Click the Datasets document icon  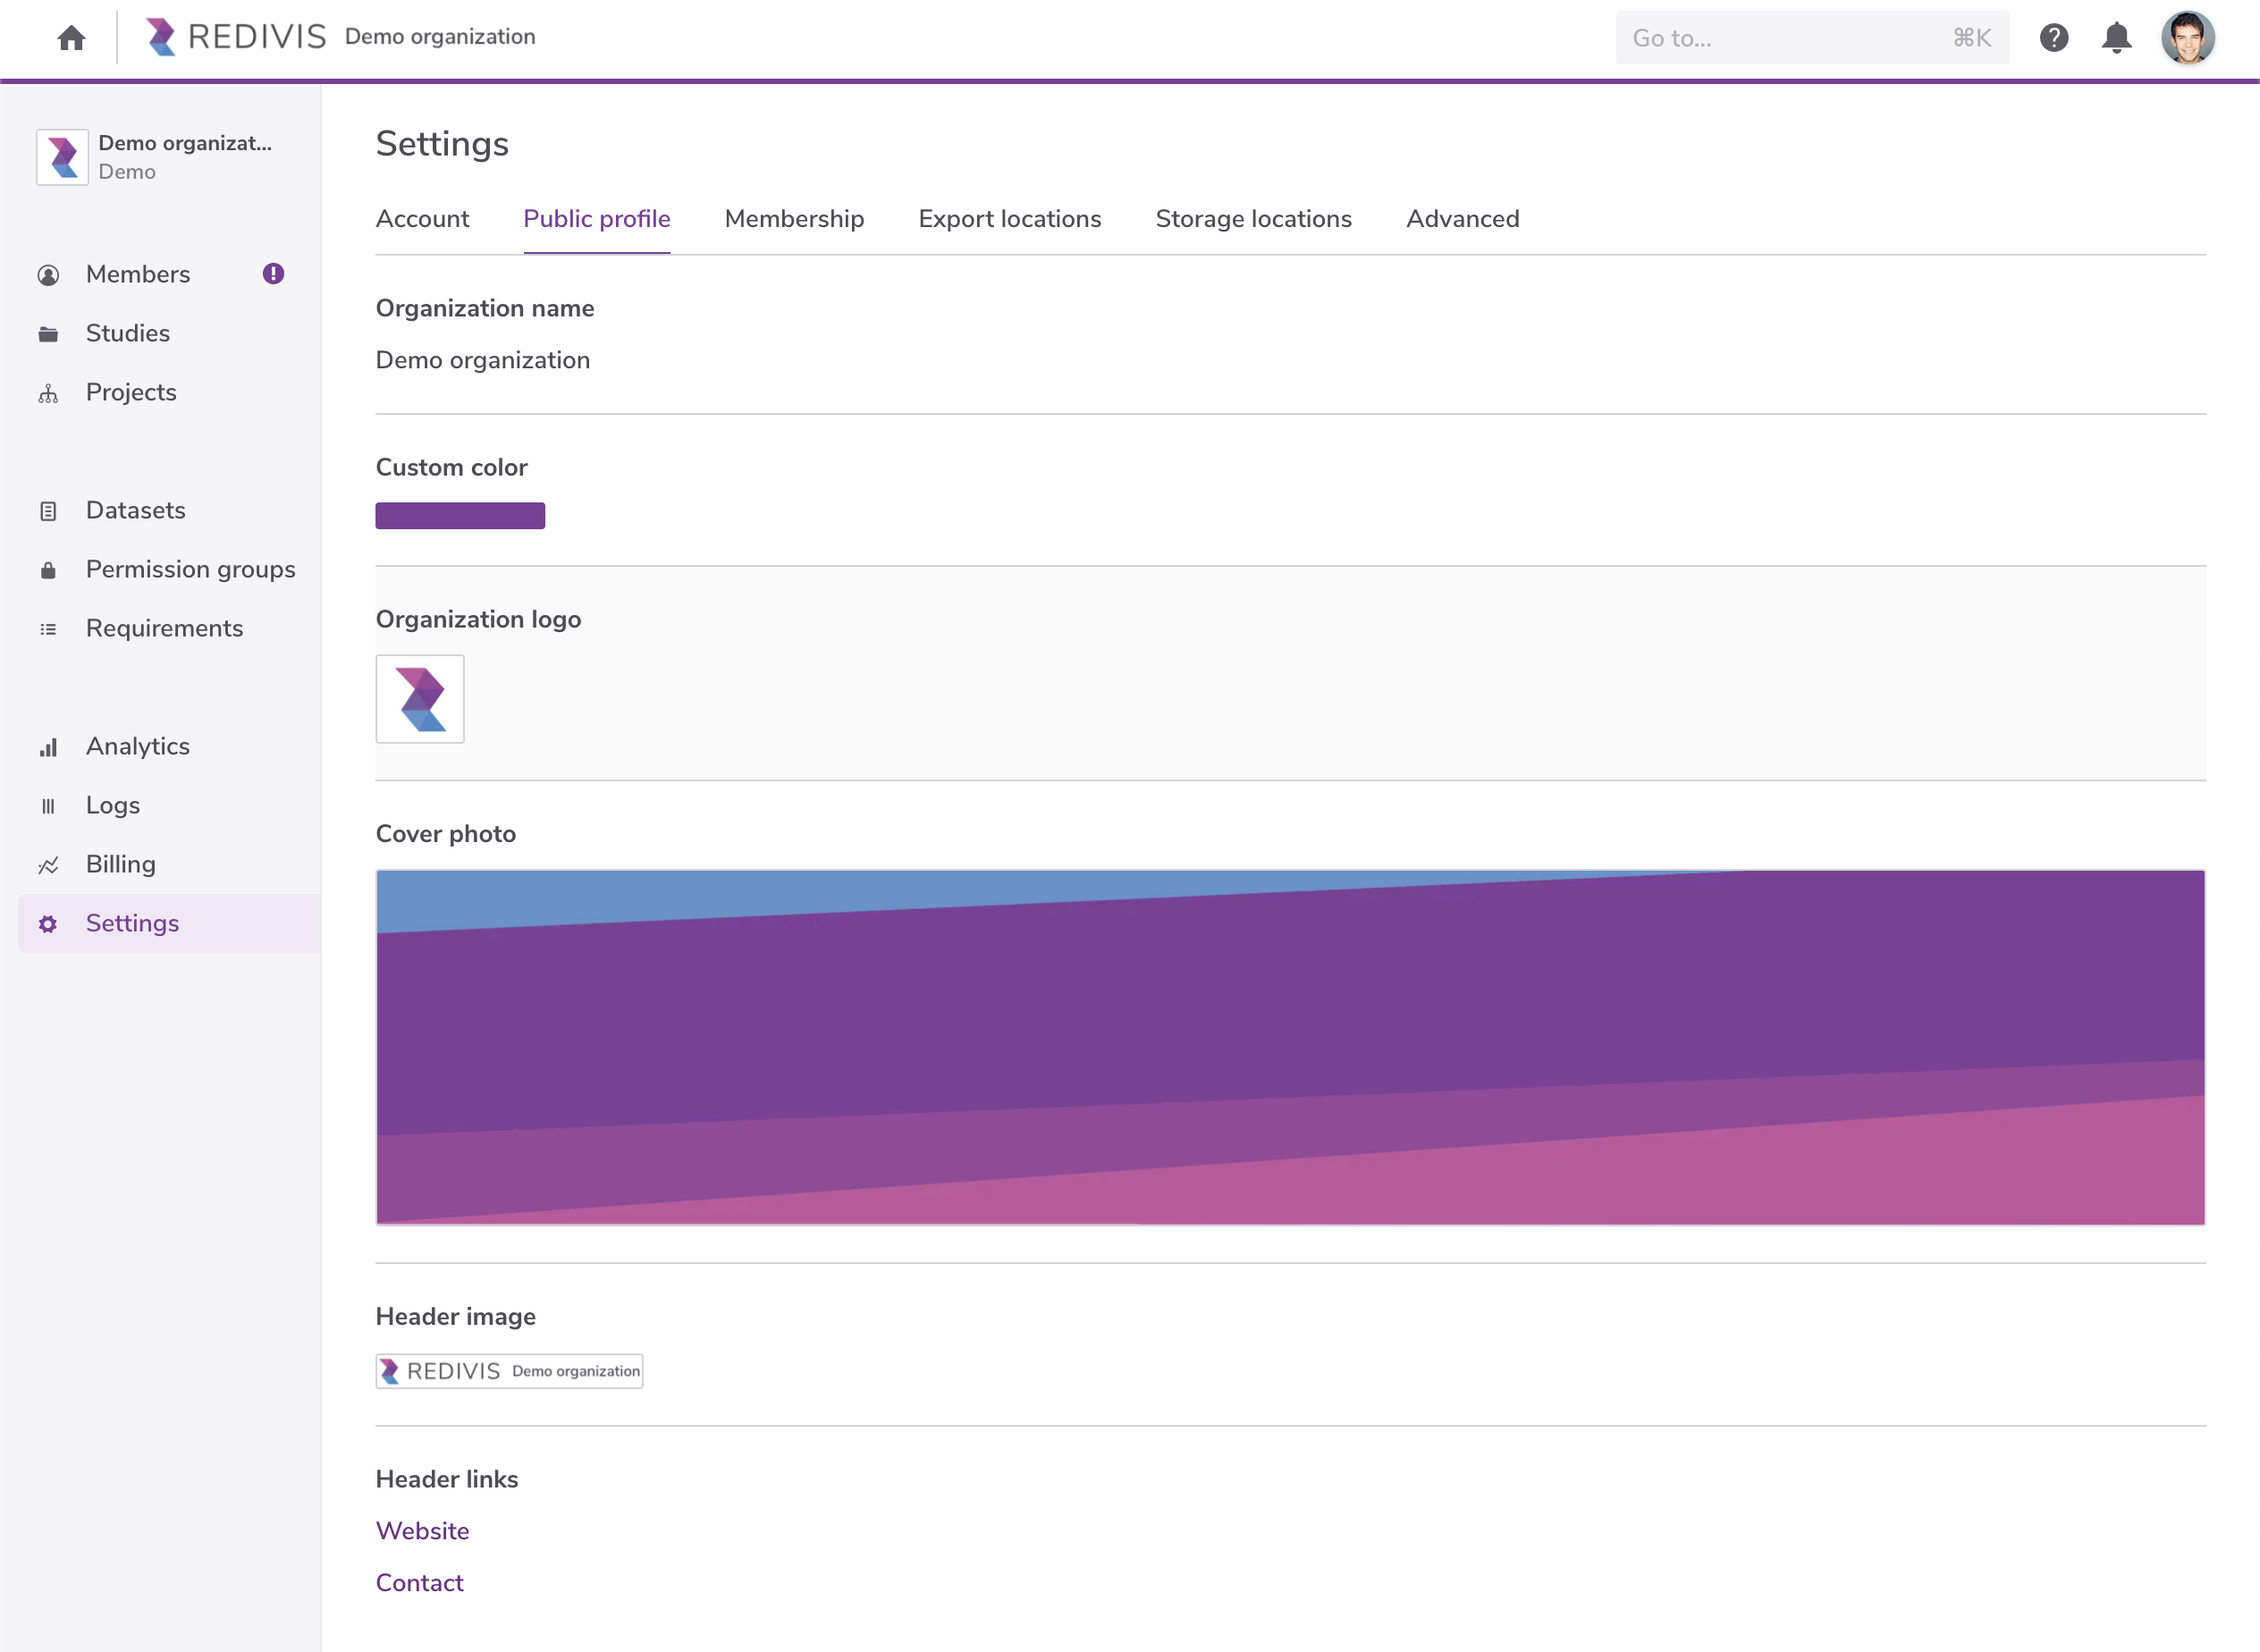tap(48, 511)
